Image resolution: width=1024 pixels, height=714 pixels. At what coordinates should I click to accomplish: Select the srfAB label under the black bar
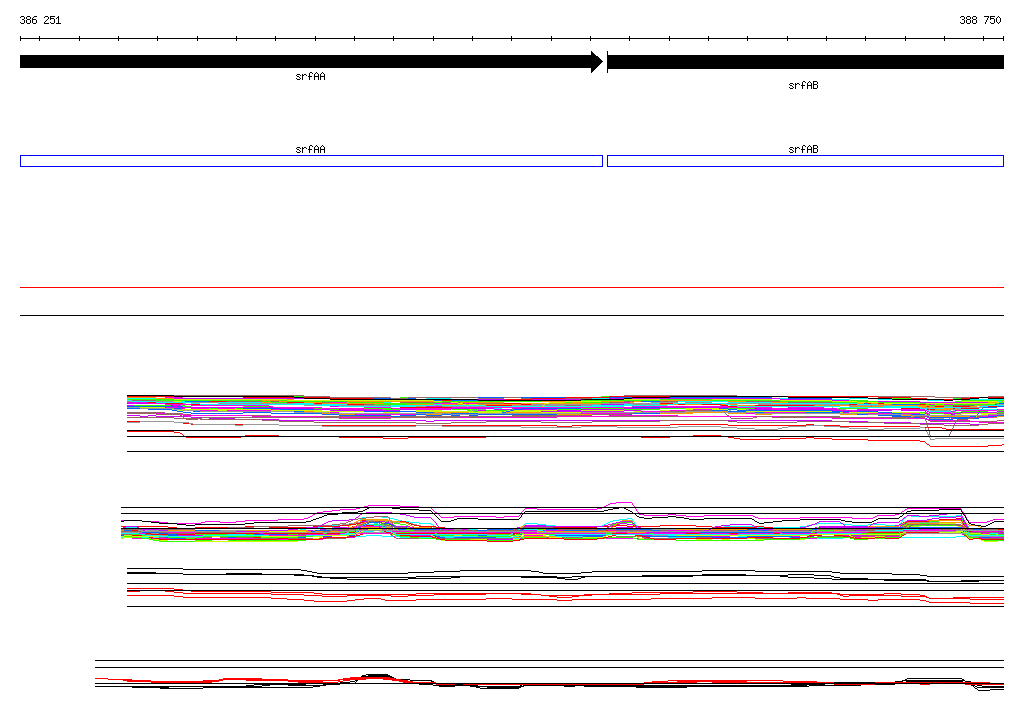click(x=803, y=86)
